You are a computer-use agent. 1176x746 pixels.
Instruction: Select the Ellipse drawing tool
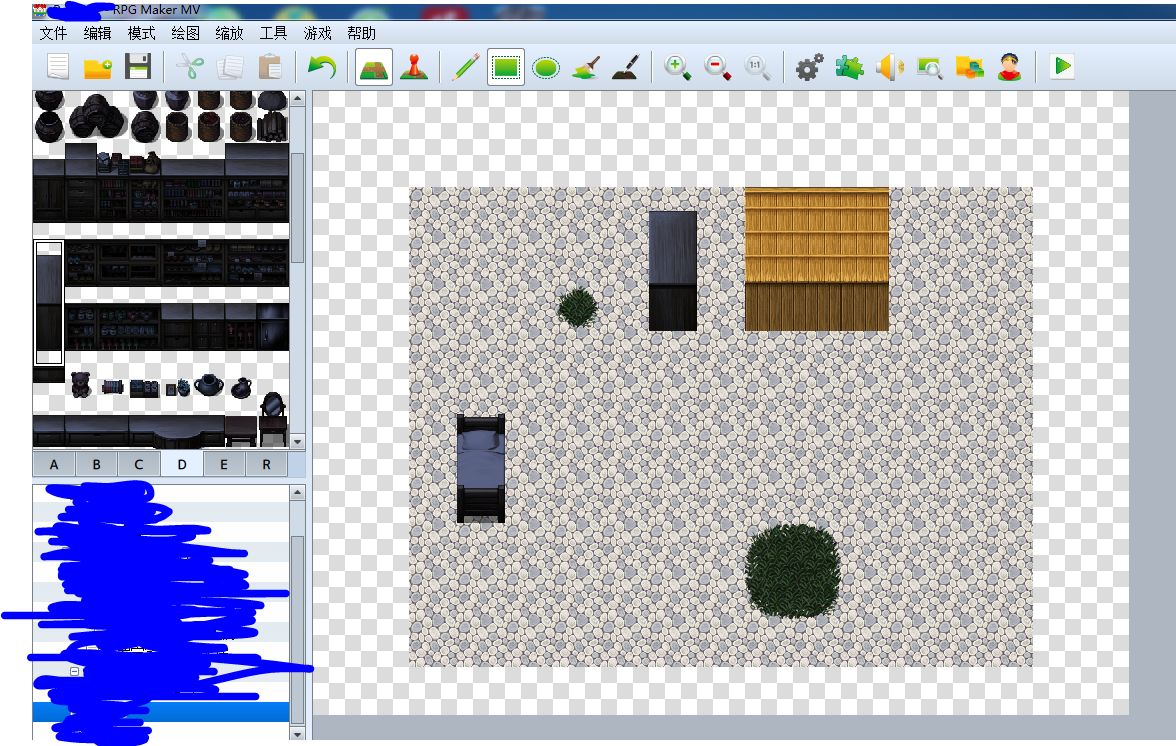pos(545,67)
